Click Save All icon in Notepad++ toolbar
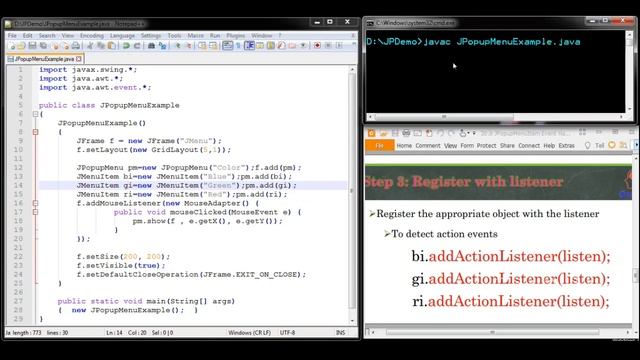640x360 pixels. point(44,46)
